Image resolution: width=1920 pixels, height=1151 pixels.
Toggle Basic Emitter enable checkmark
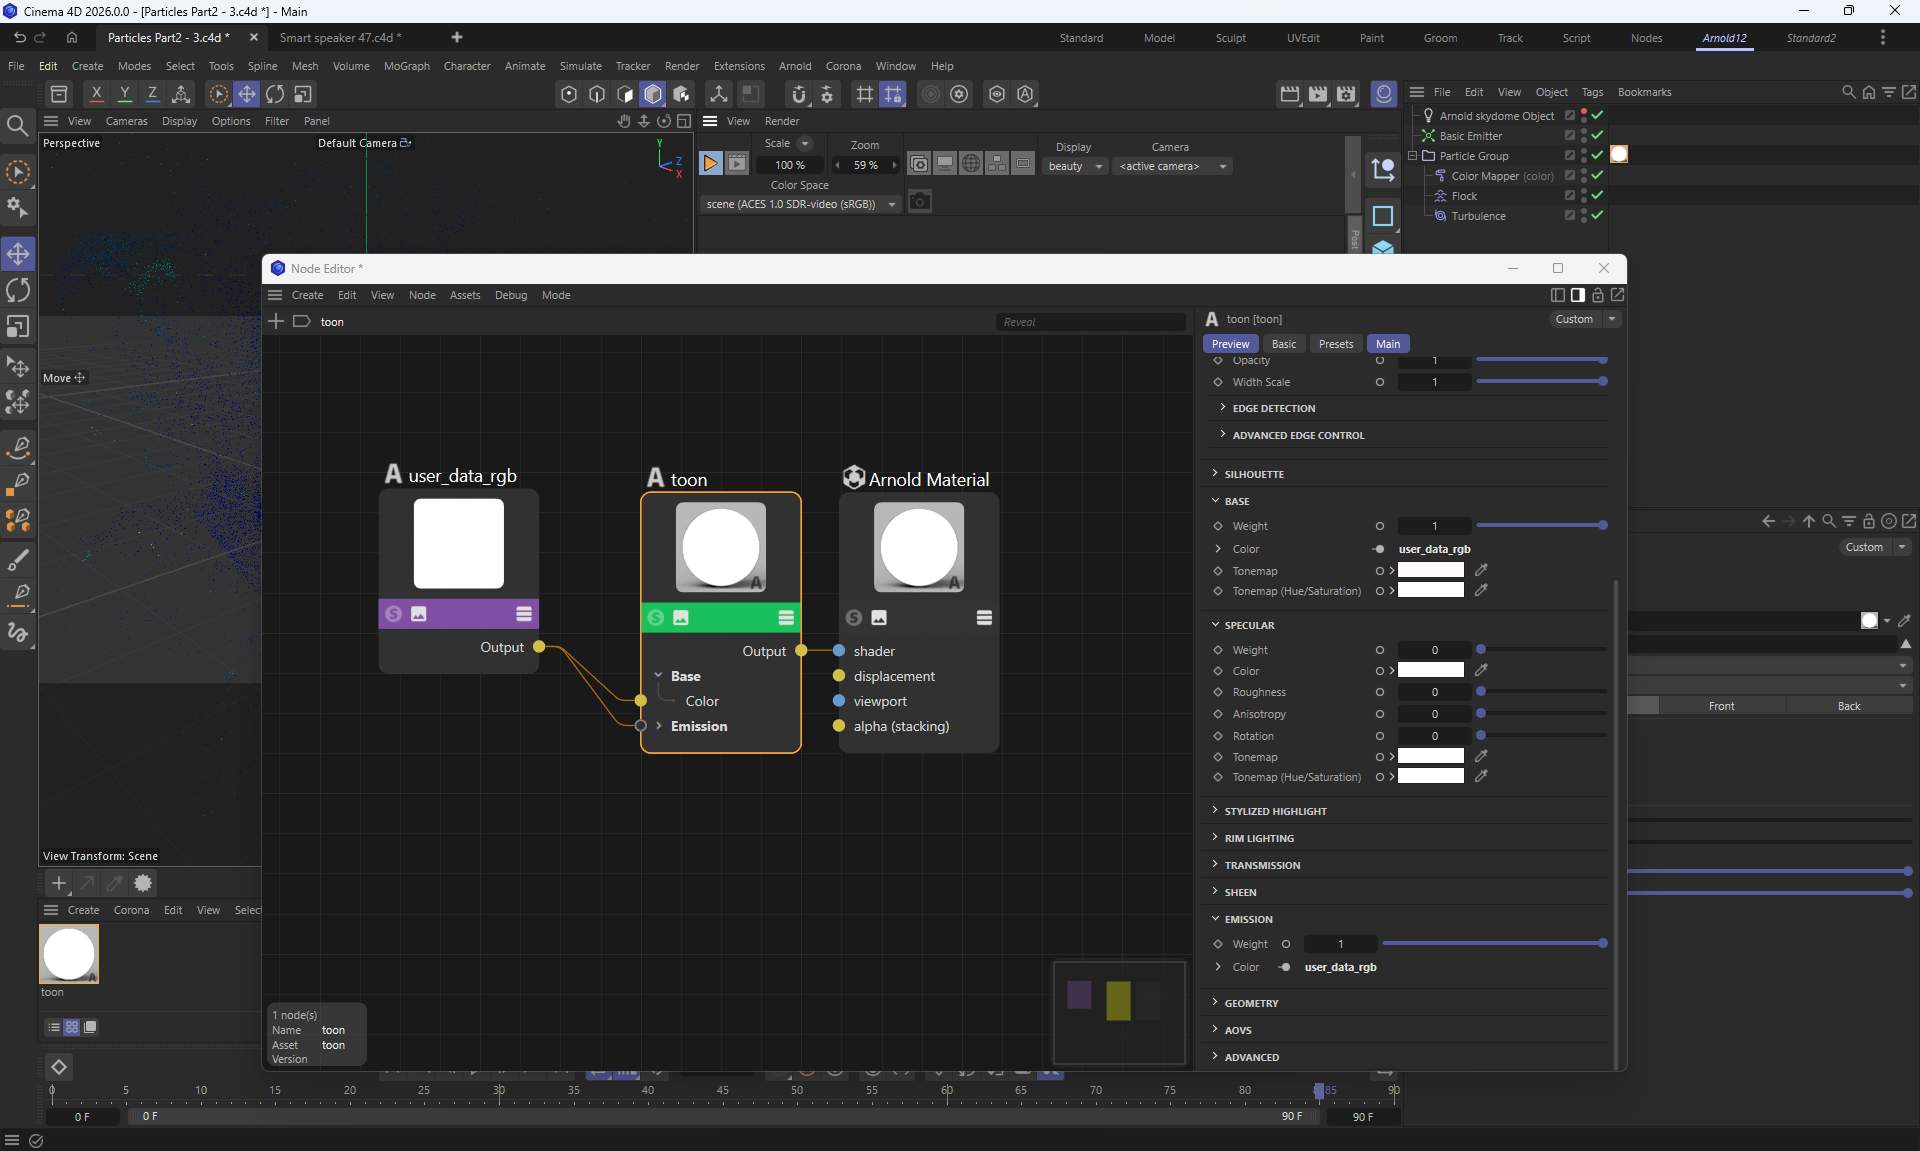(x=1597, y=136)
